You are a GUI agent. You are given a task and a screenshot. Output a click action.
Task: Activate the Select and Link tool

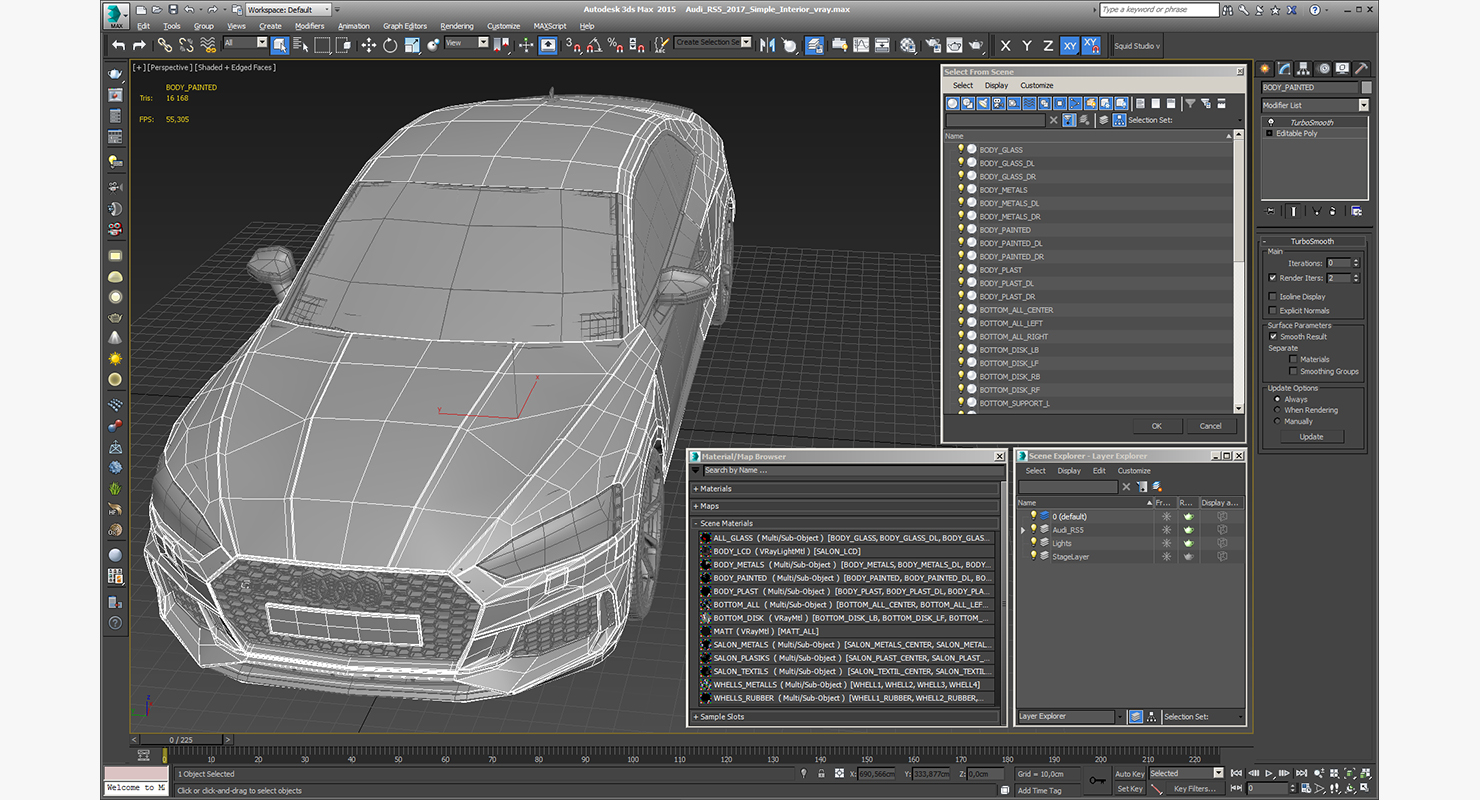(164, 45)
